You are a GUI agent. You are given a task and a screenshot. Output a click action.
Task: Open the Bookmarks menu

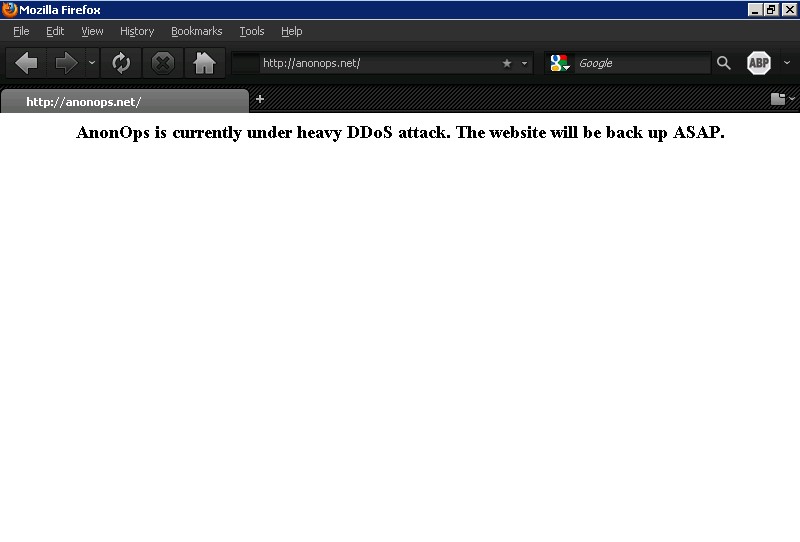(x=196, y=31)
